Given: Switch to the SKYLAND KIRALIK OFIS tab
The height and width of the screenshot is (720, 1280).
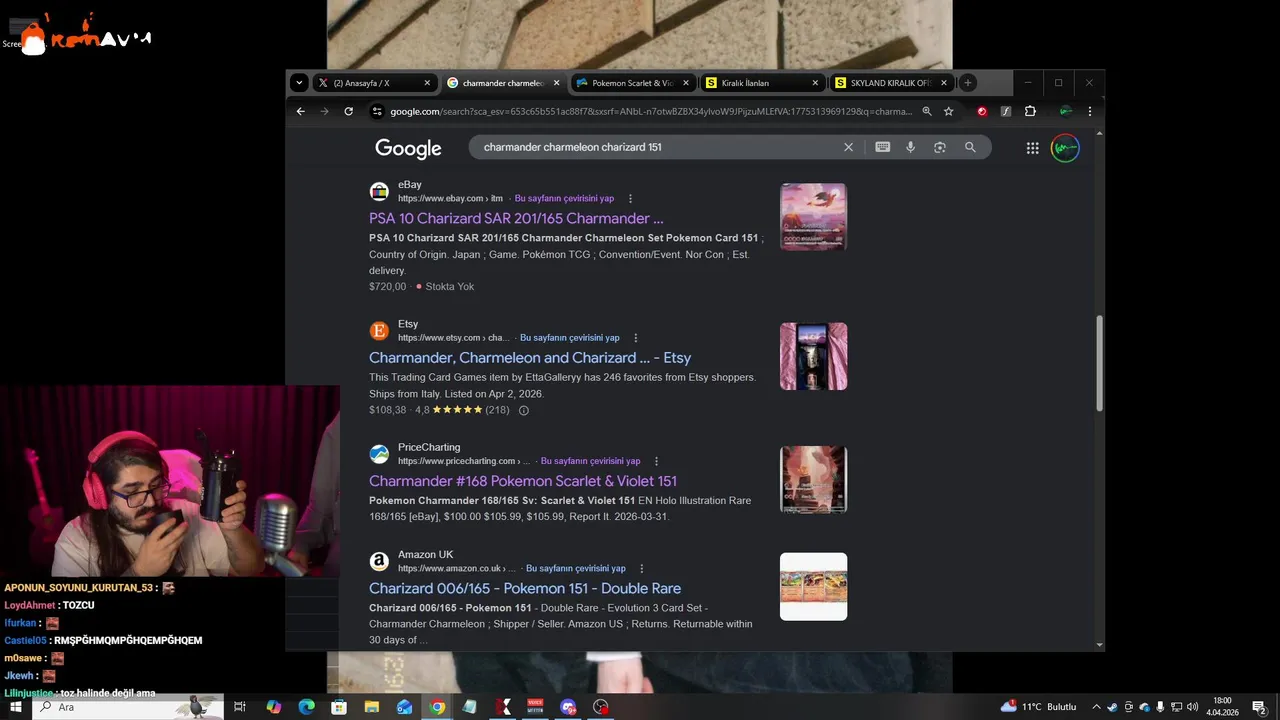Looking at the screenshot, I should [x=891, y=83].
